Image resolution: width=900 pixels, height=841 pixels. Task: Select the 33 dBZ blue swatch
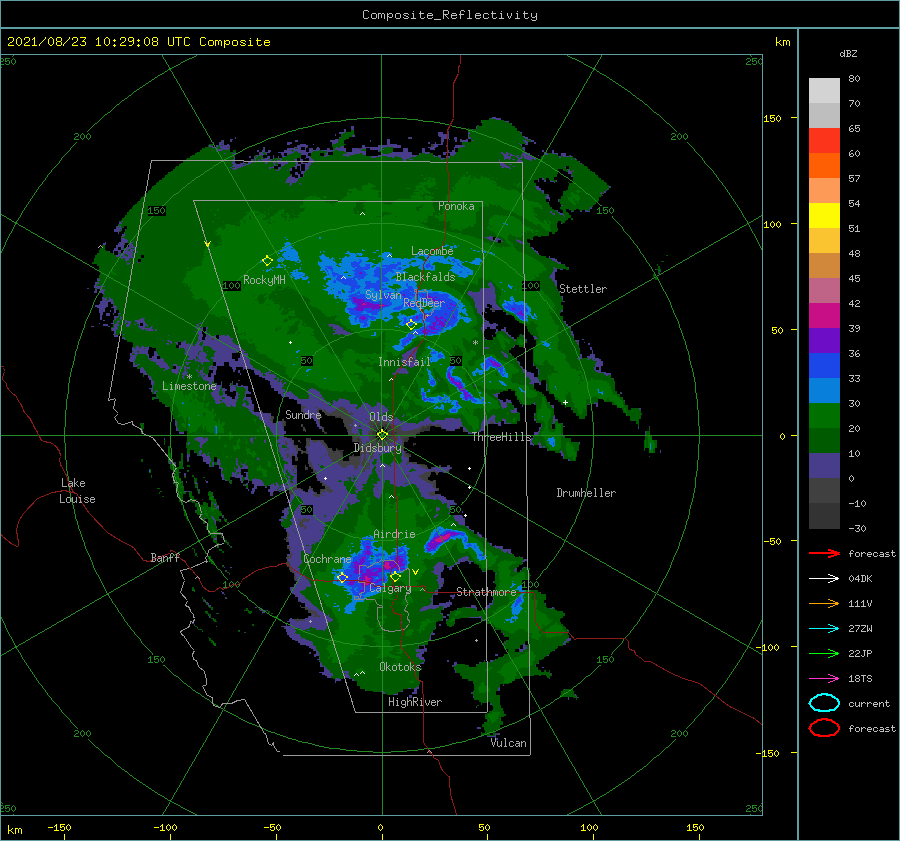tap(824, 366)
